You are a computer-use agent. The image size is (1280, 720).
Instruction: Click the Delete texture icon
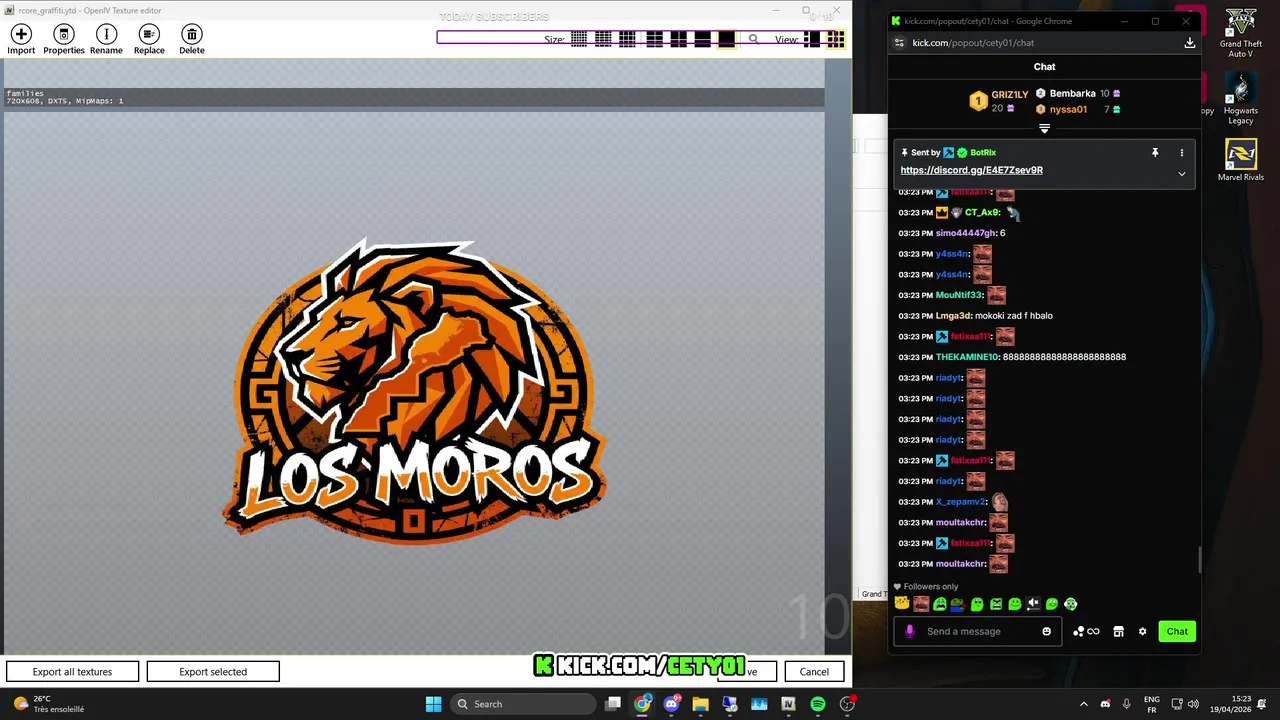point(192,40)
